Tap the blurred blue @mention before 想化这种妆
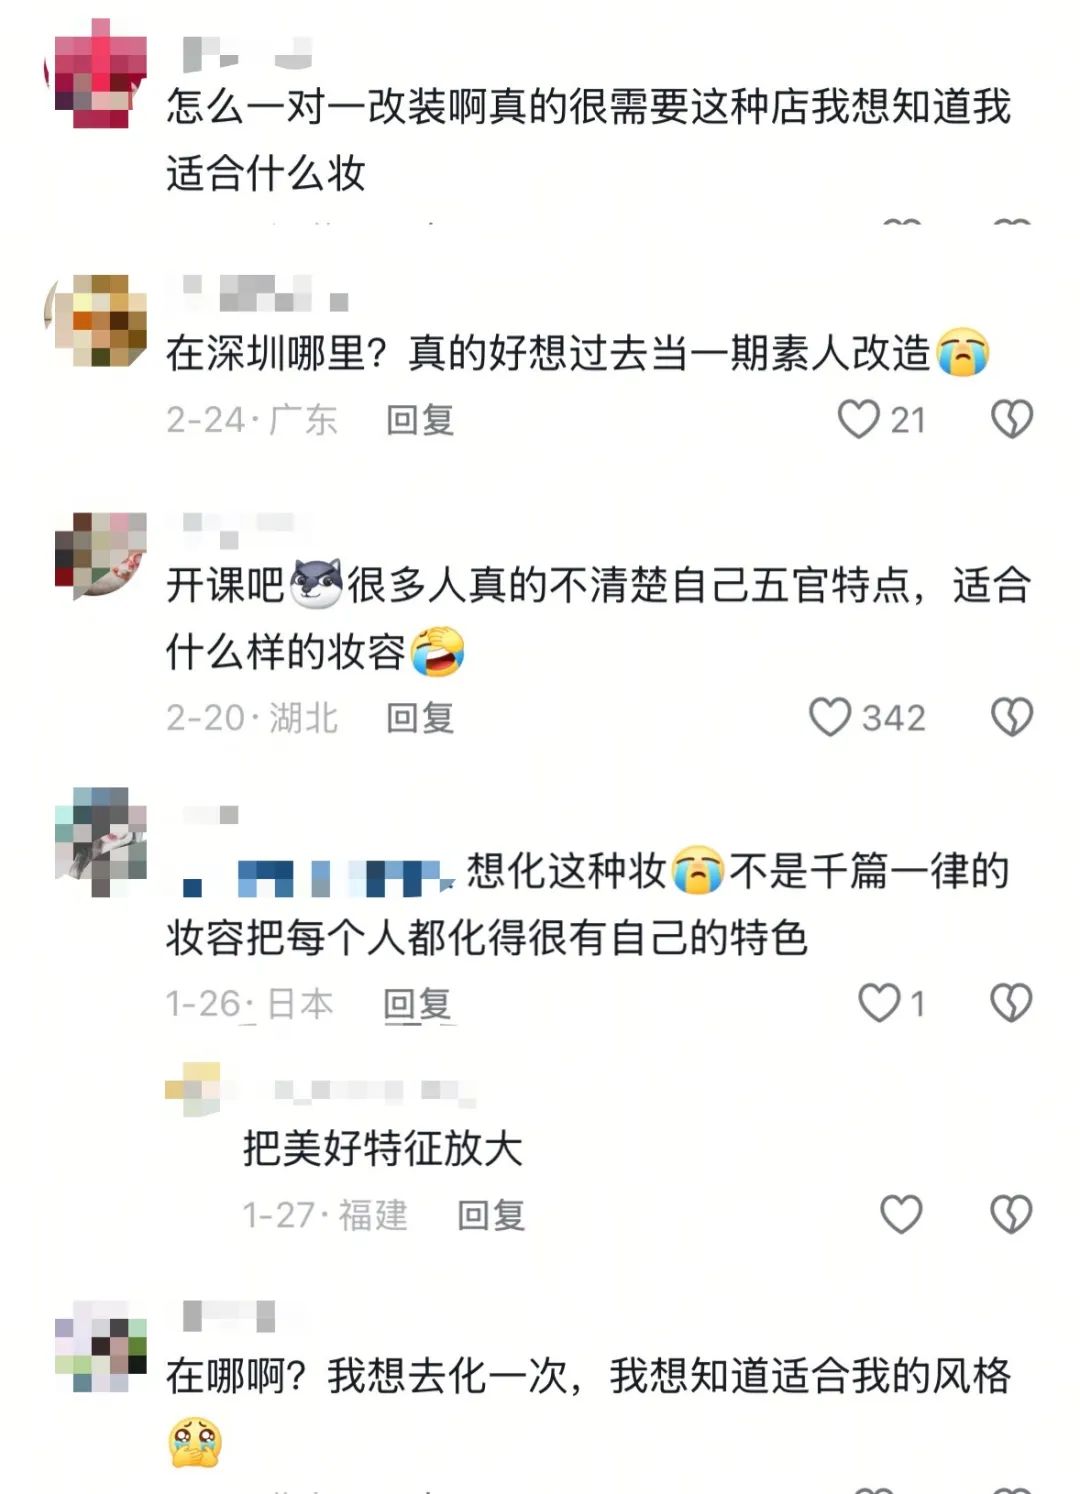1080x1494 pixels. [314, 875]
